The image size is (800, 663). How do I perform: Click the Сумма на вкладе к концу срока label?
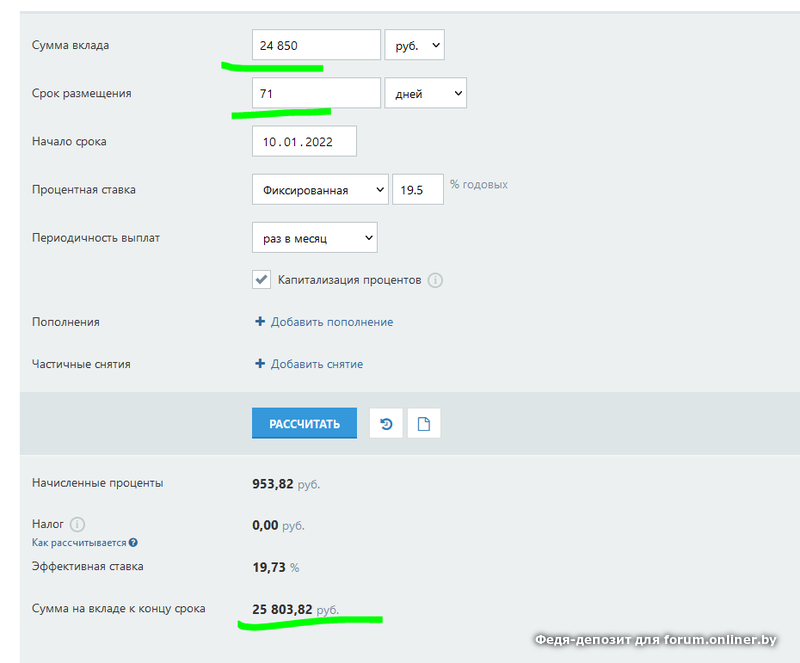(118, 608)
